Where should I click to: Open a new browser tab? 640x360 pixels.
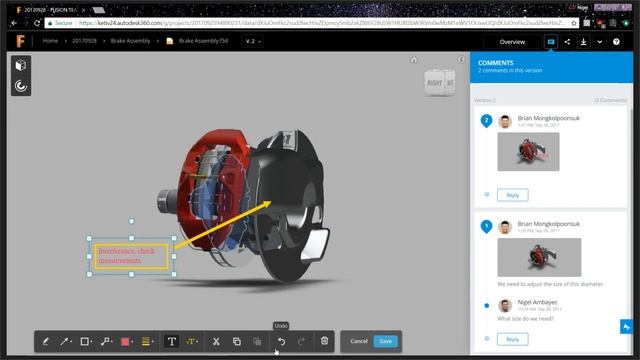(98, 10)
